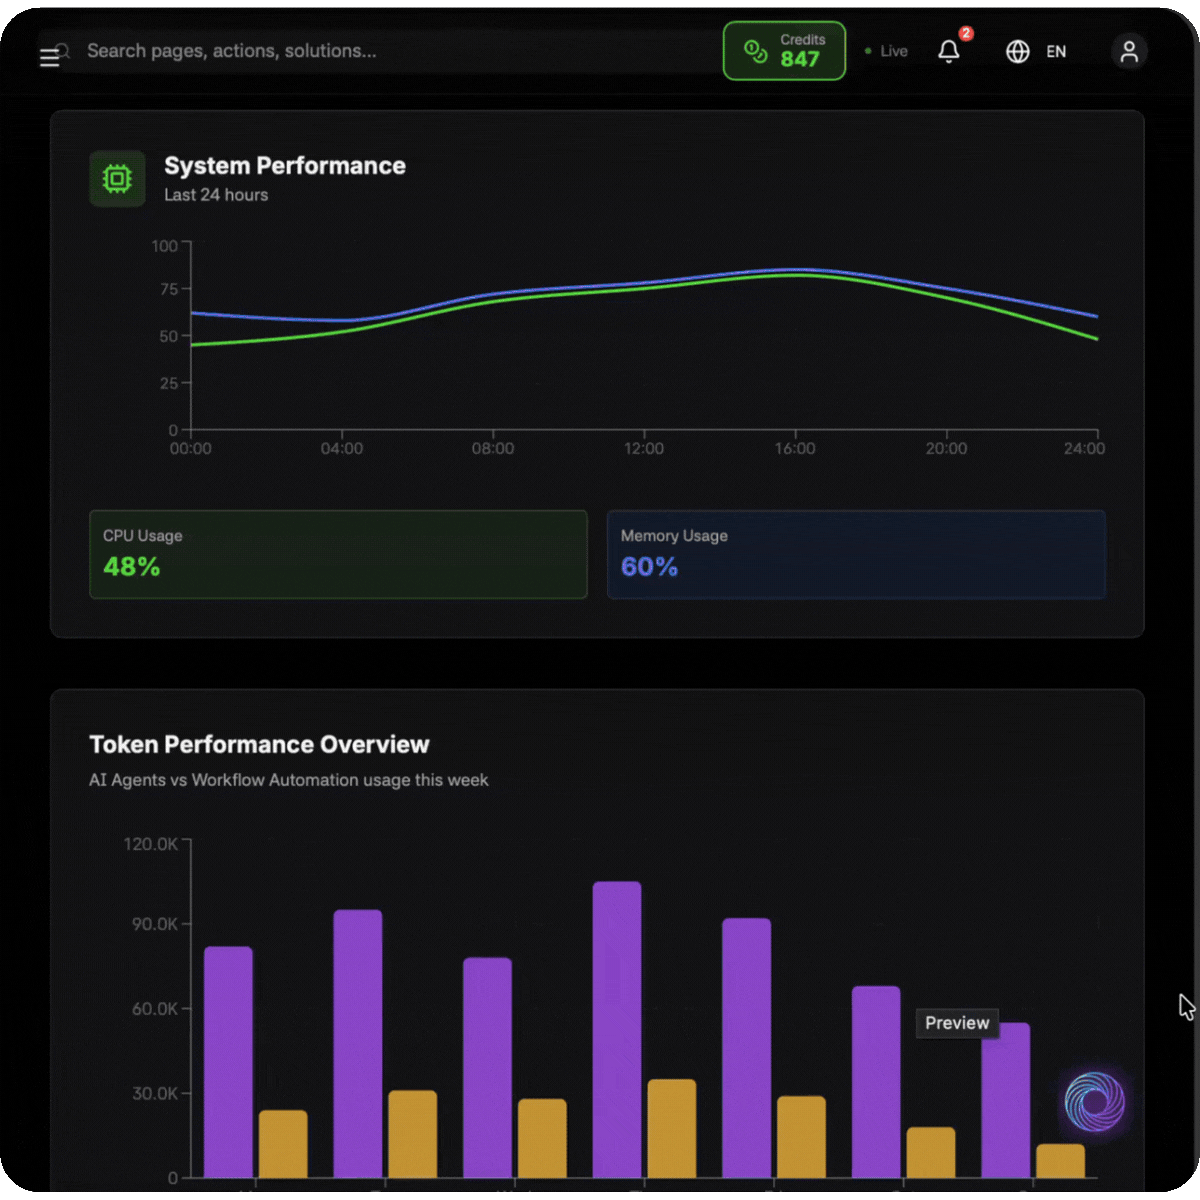Select the CPU Usage 48% card
The width and height of the screenshot is (1200, 1200).
click(x=338, y=555)
